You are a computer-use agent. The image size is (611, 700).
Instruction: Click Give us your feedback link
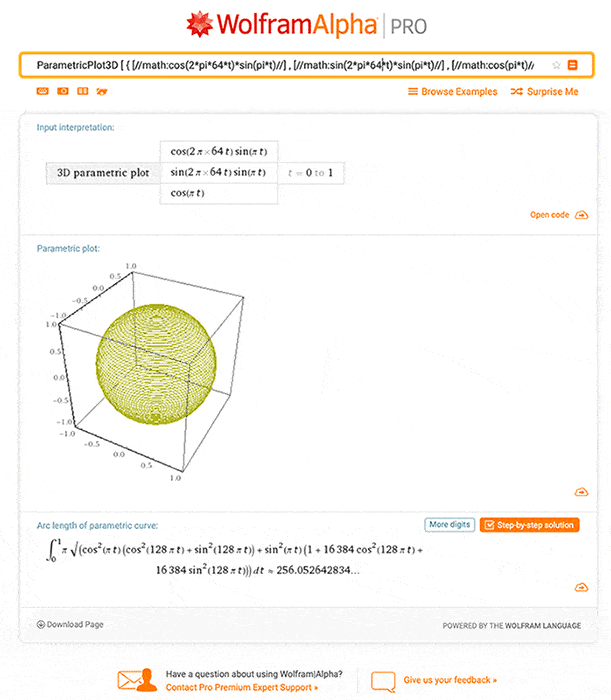click(450, 680)
